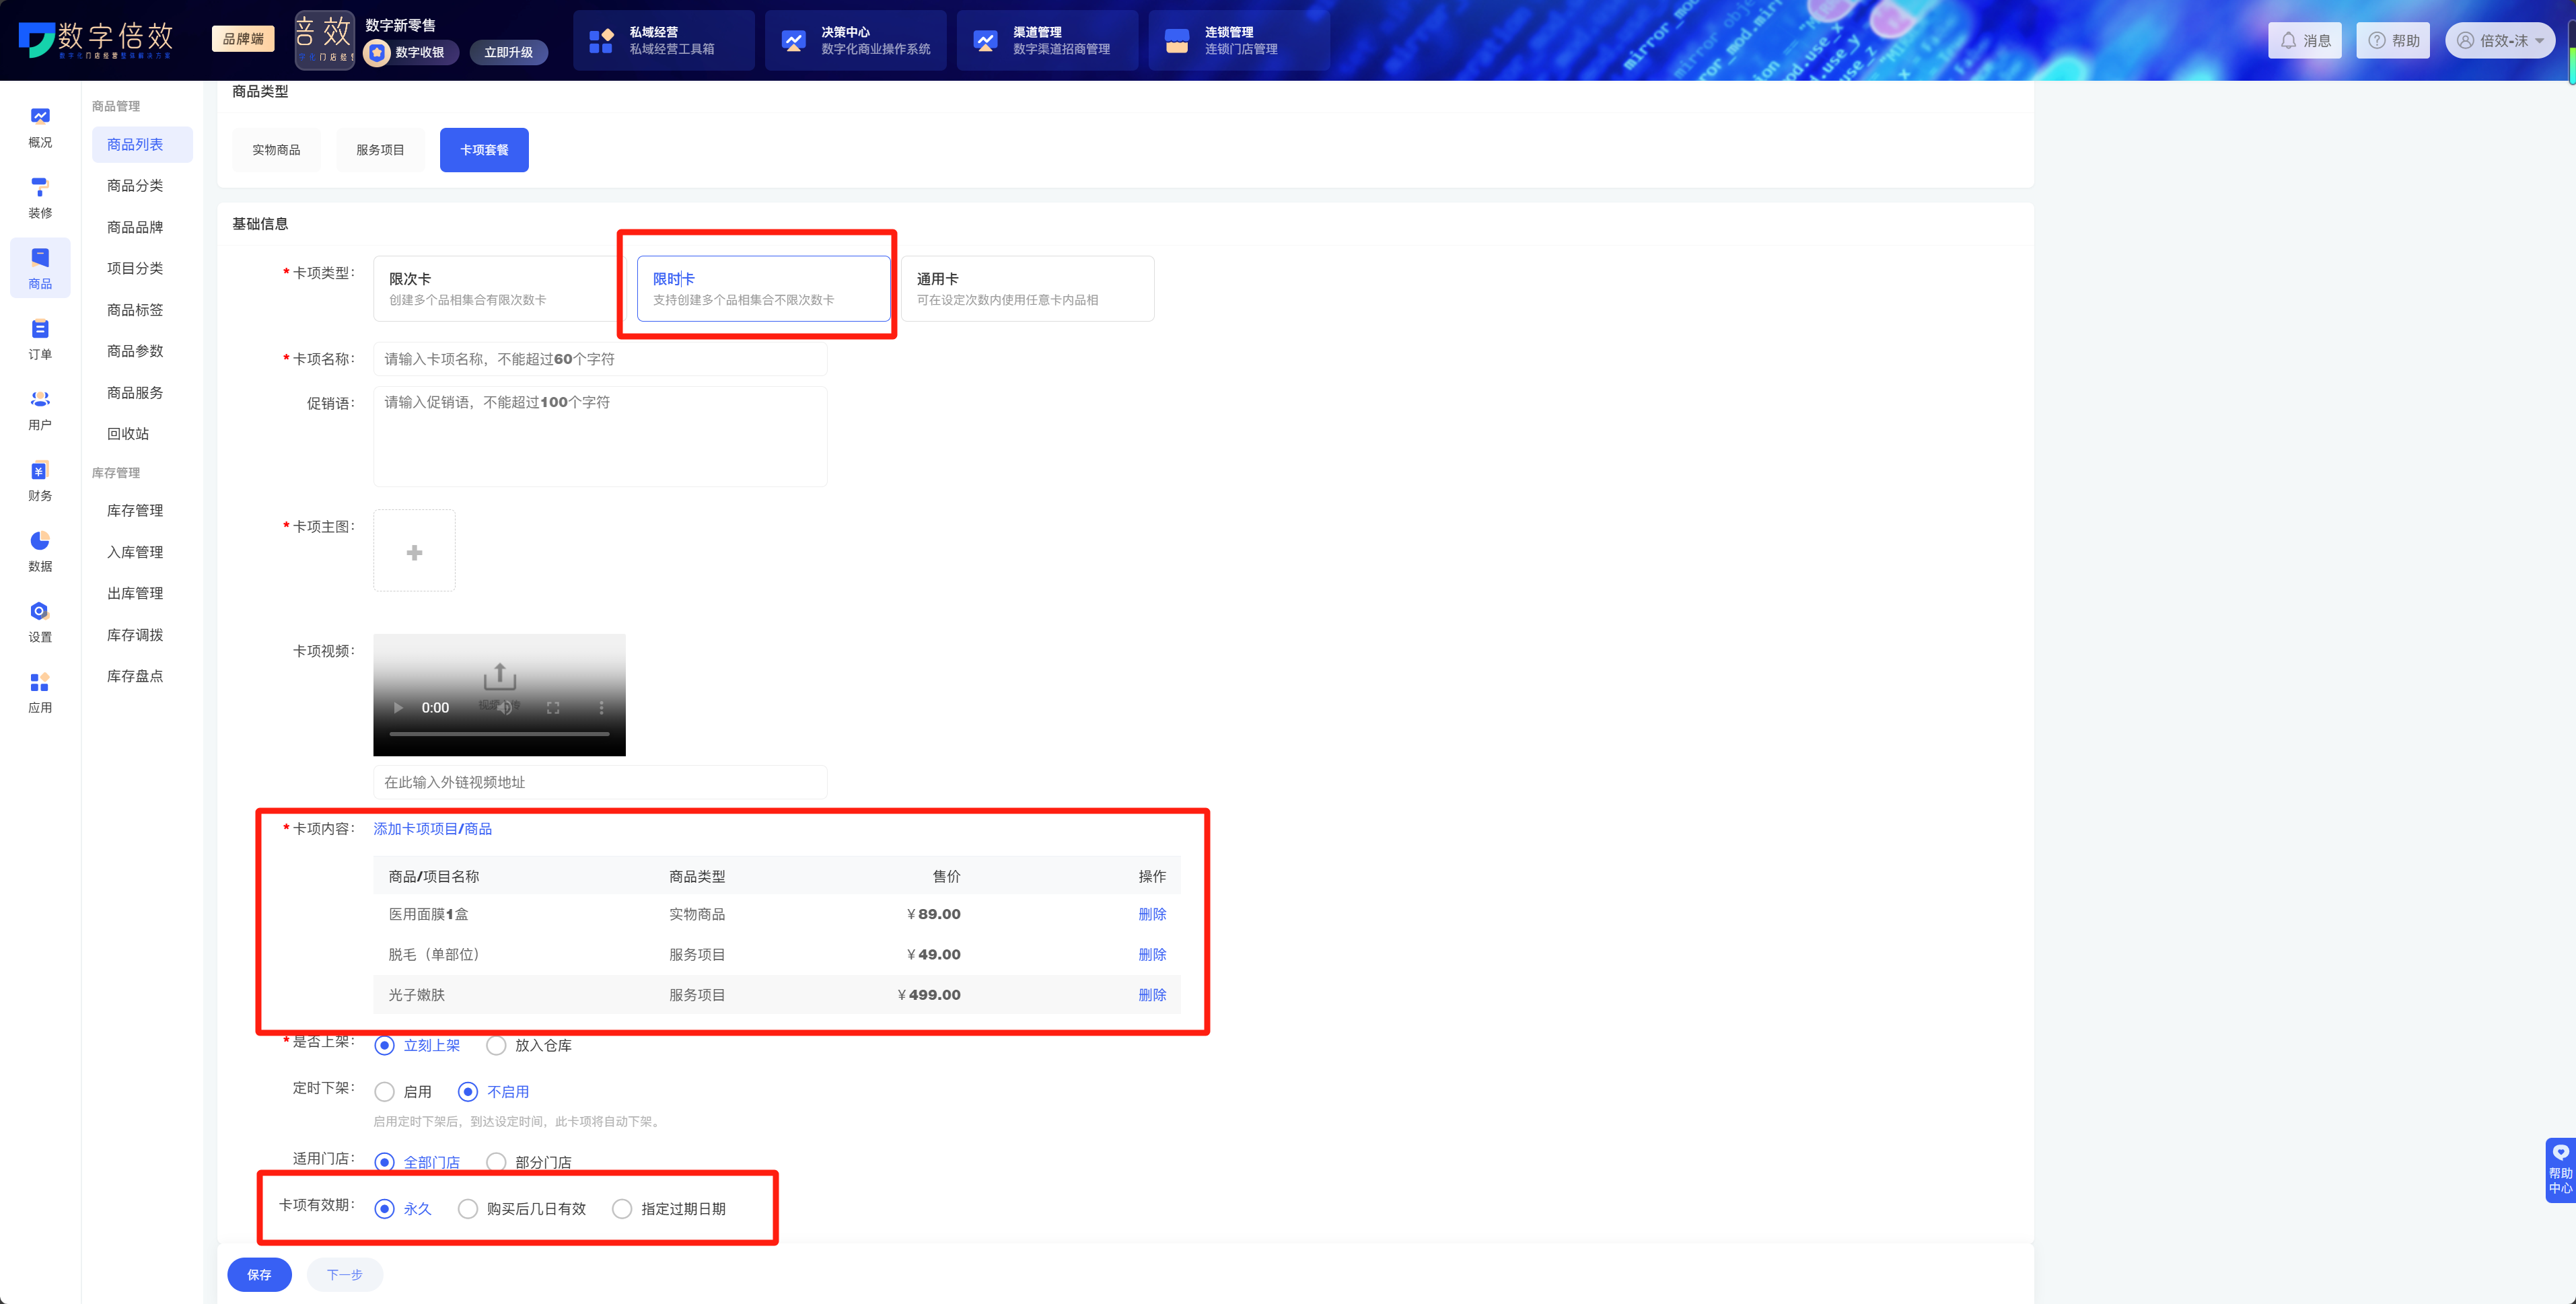Select 不启用 for 定时下架

468,1091
